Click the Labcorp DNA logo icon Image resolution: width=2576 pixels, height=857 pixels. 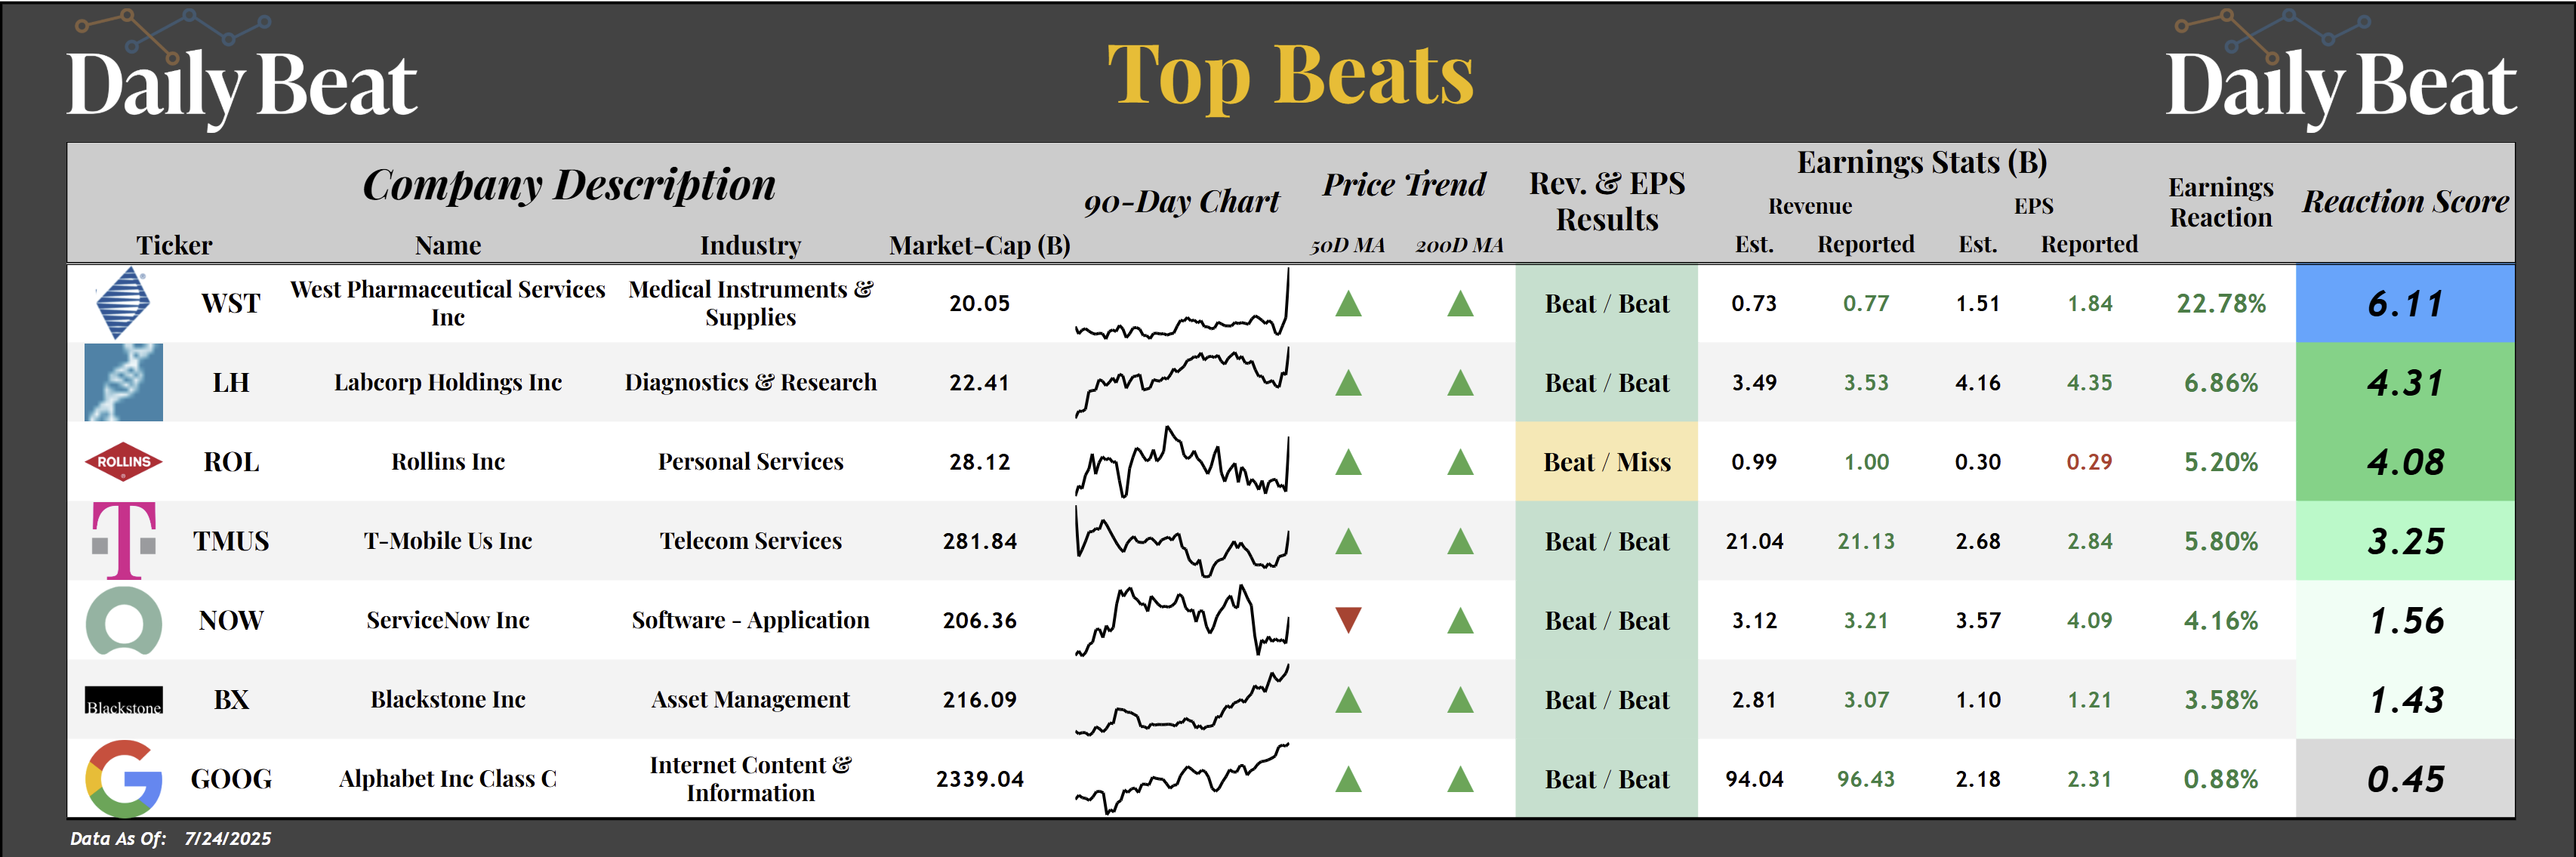(123, 382)
